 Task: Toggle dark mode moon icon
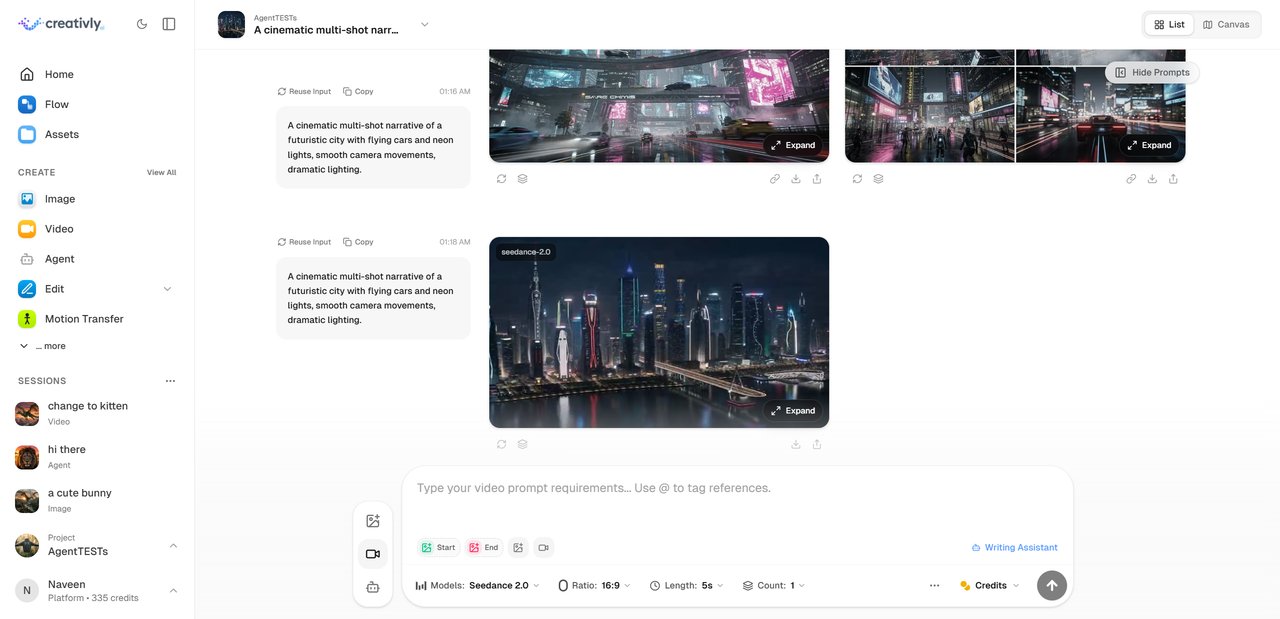[x=141, y=24]
